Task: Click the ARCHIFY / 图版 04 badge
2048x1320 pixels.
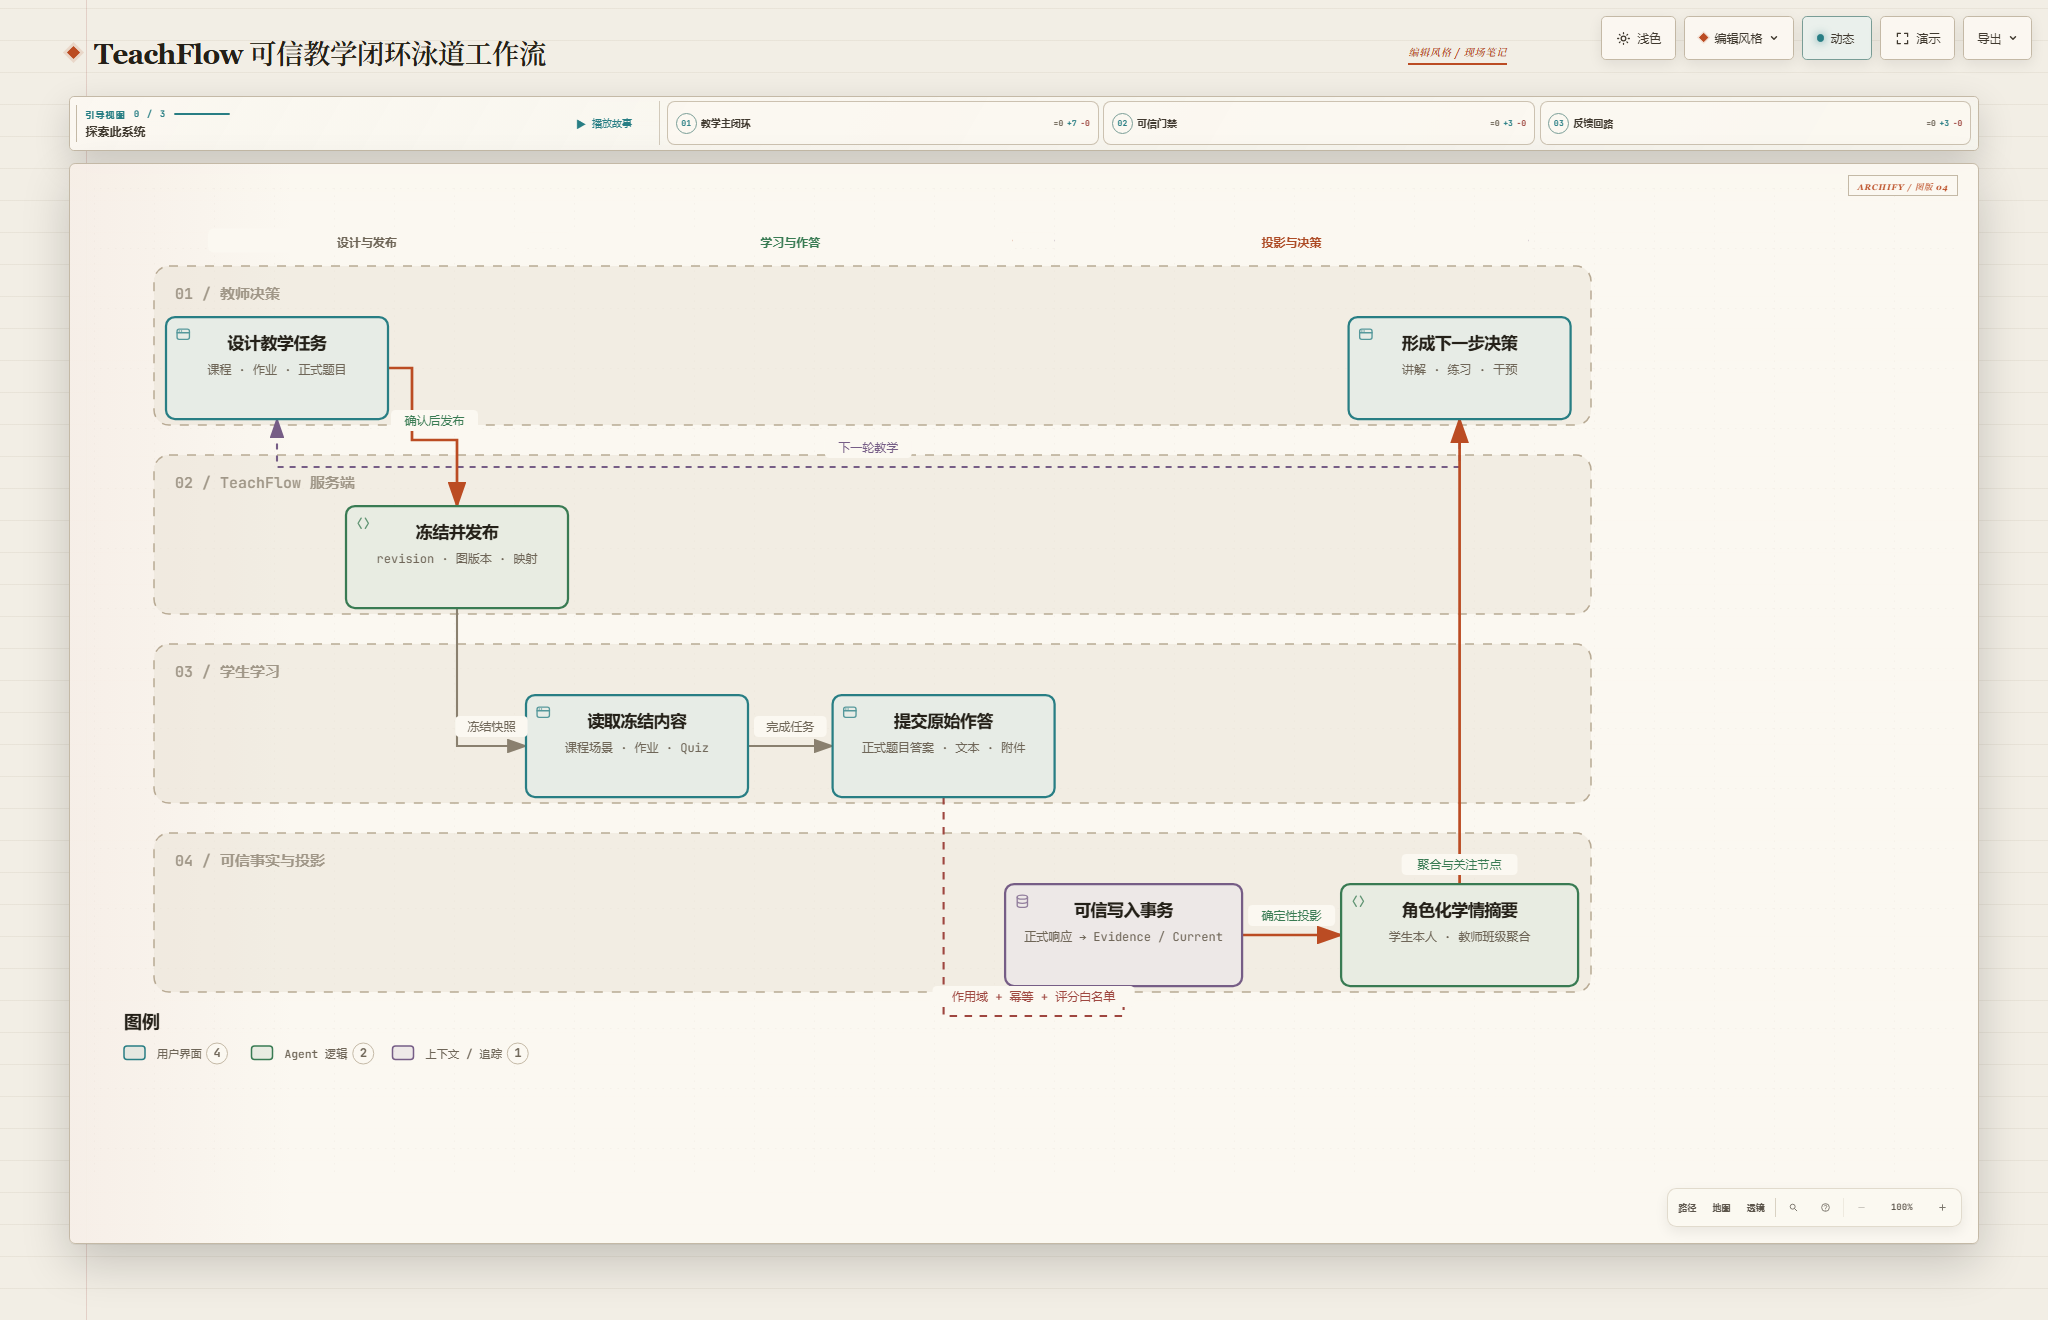Action: pos(1902,187)
